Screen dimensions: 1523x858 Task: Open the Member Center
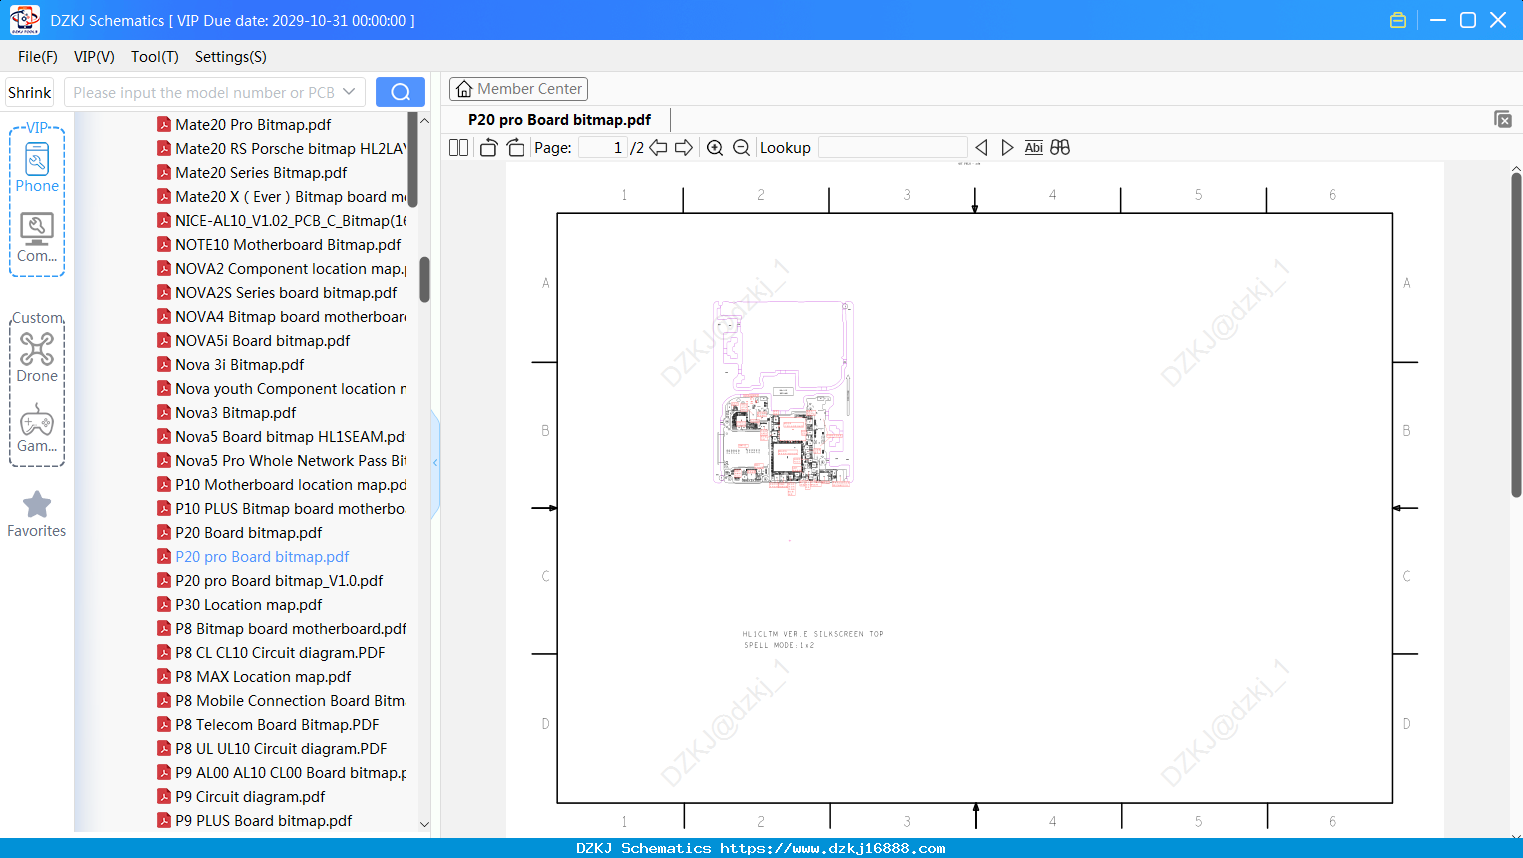(518, 89)
